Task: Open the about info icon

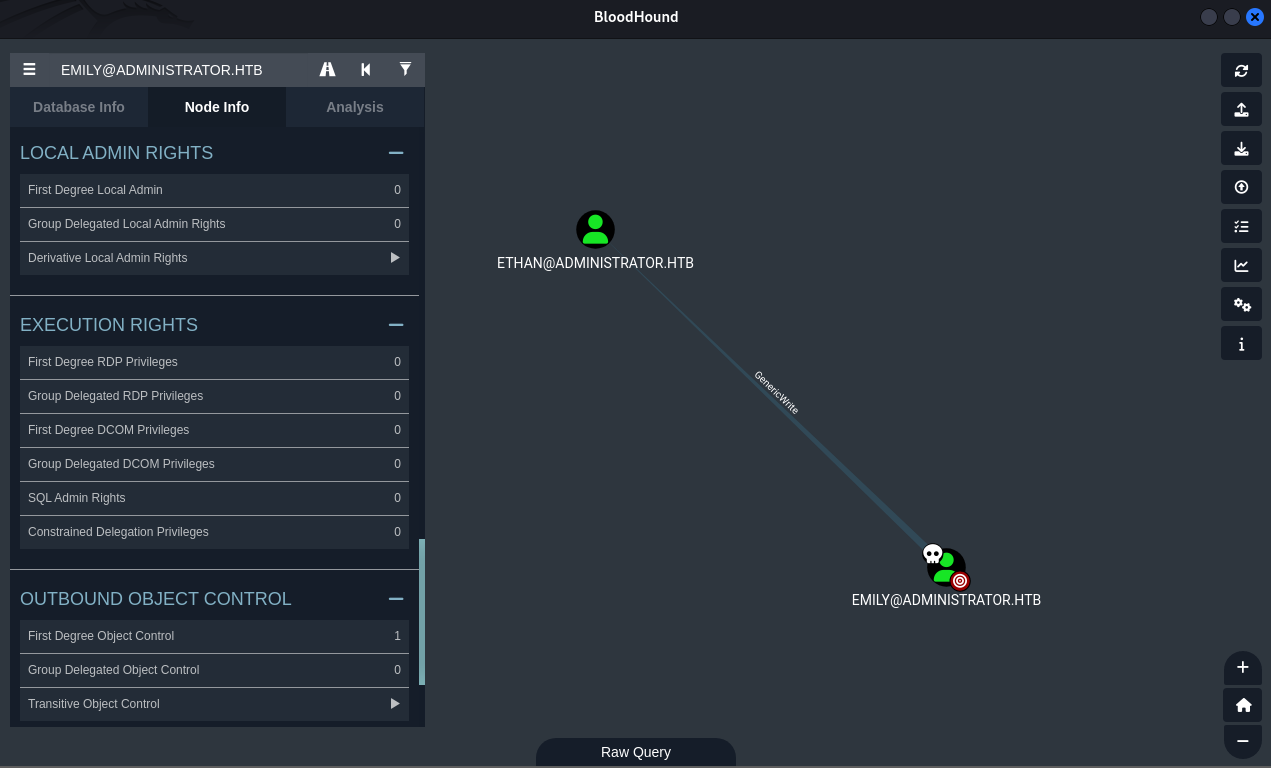Action: (x=1241, y=344)
